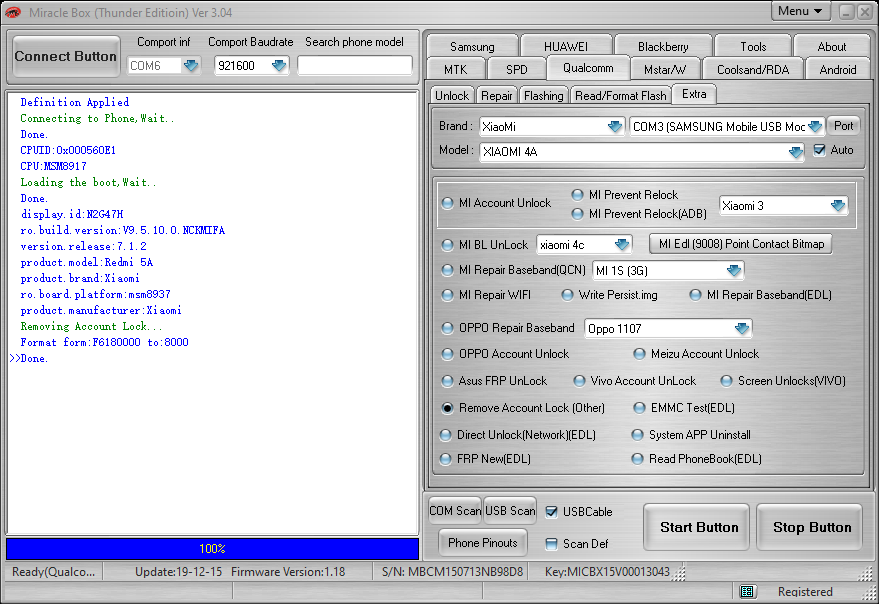Select Meizu Account Unlock radio option
The height and width of the screenshot is (604, 879).
(x=639, y=354)
